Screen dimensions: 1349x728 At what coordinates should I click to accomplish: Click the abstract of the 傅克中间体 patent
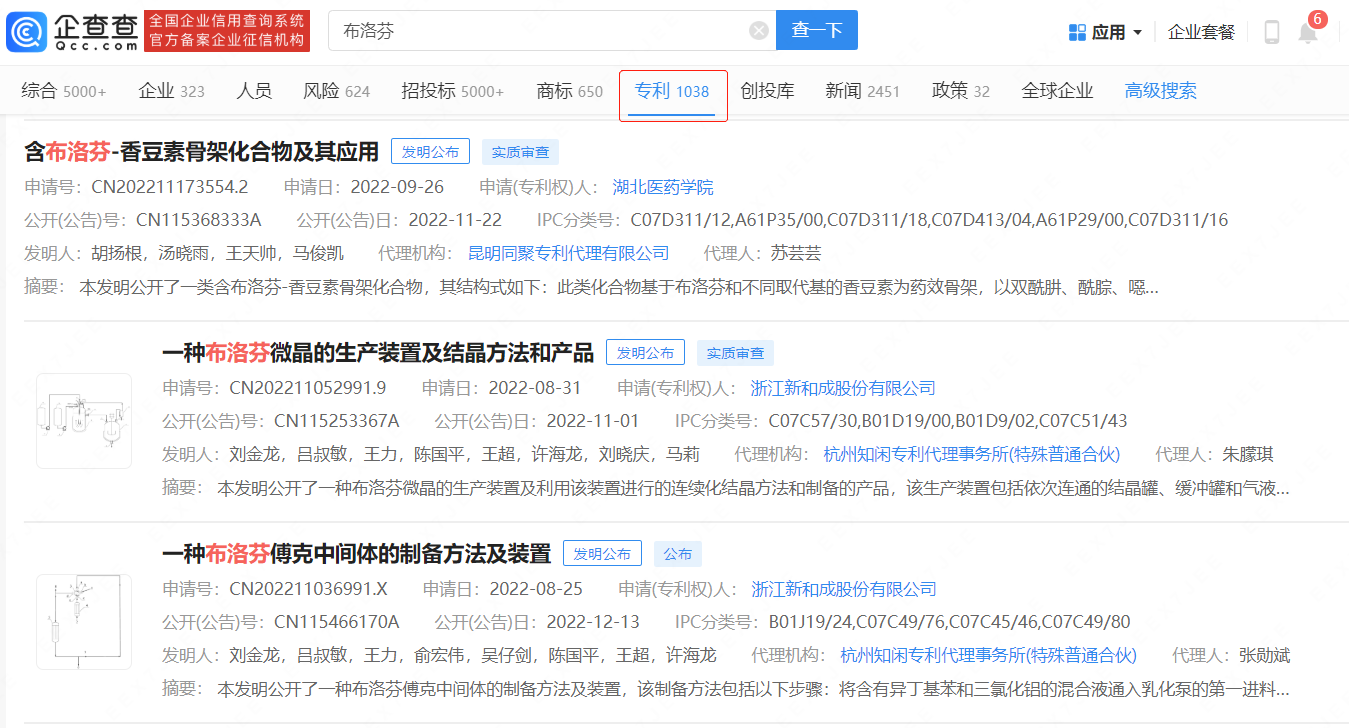pyautogui.click(x=753, y=689)
